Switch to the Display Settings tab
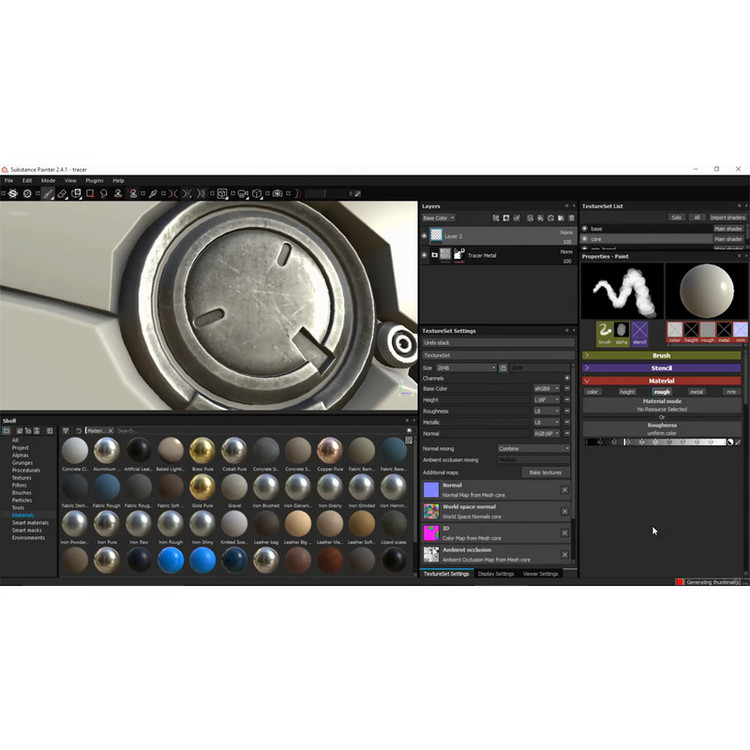Screen dimensions: 750x750 point(496,574)
